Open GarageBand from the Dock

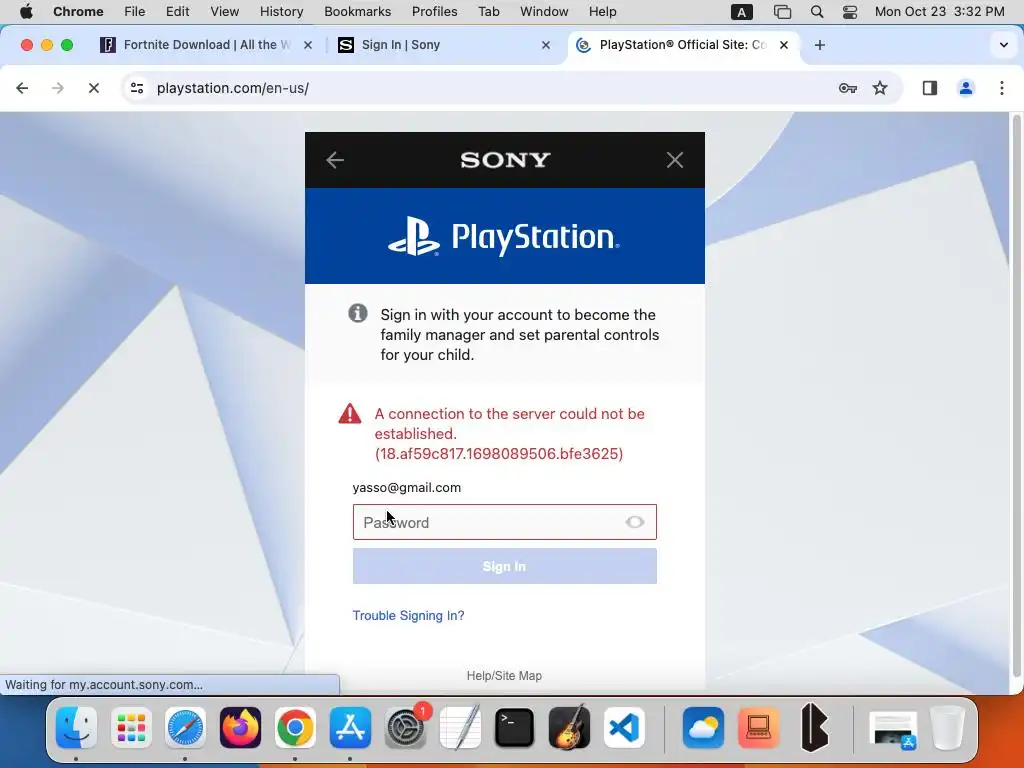[x=569, y=728]
